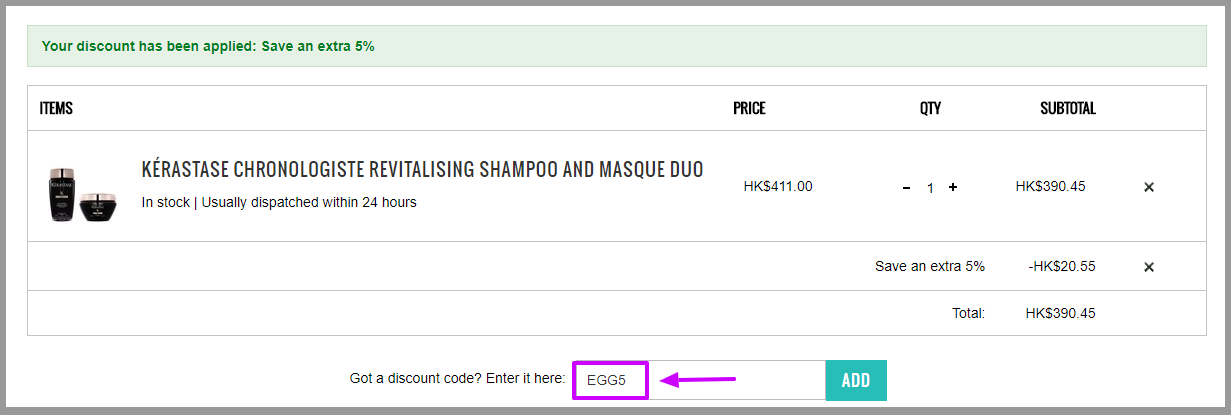This screenshot has height=415, width=1231.
Task: Click the HK$390.45 total amount
Action: click(1060, 313)
